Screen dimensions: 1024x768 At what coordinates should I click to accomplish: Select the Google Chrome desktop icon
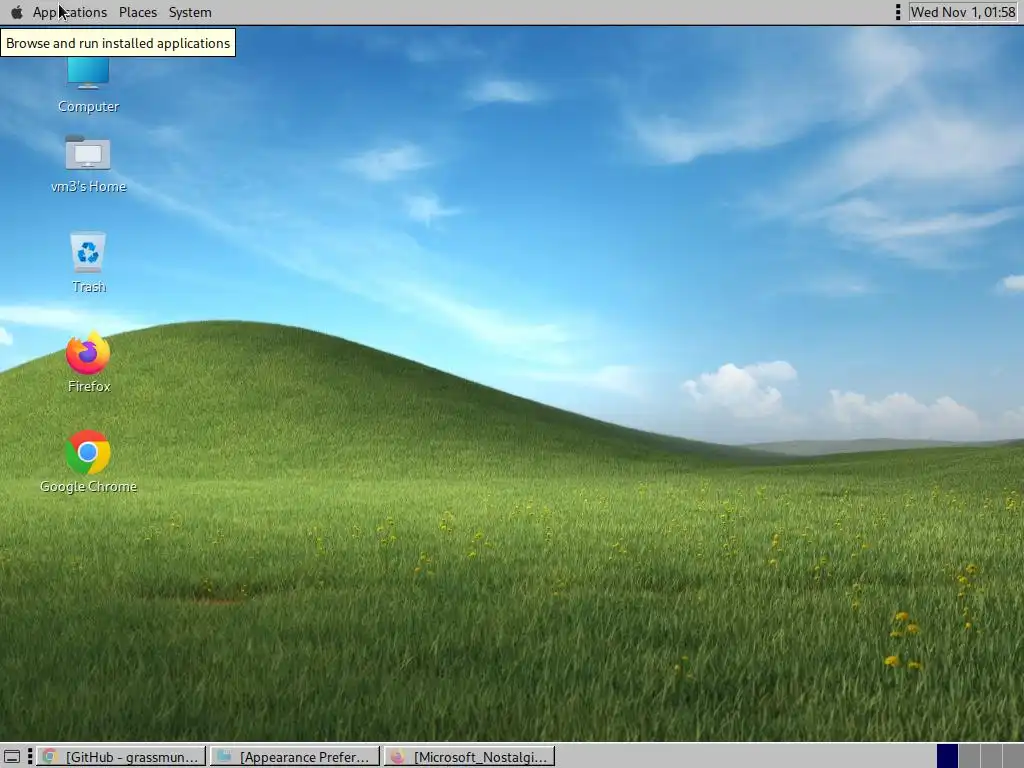[x=88, y=453]
